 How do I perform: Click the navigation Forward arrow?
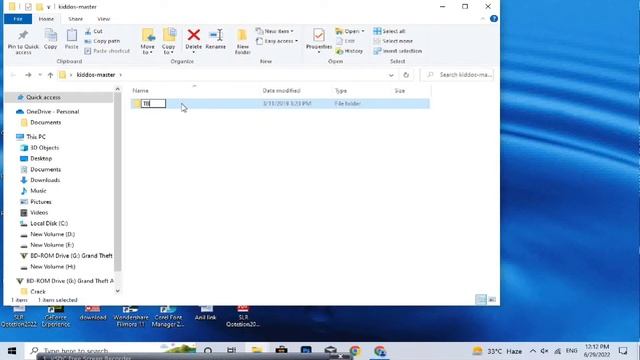tap(28, 75)
